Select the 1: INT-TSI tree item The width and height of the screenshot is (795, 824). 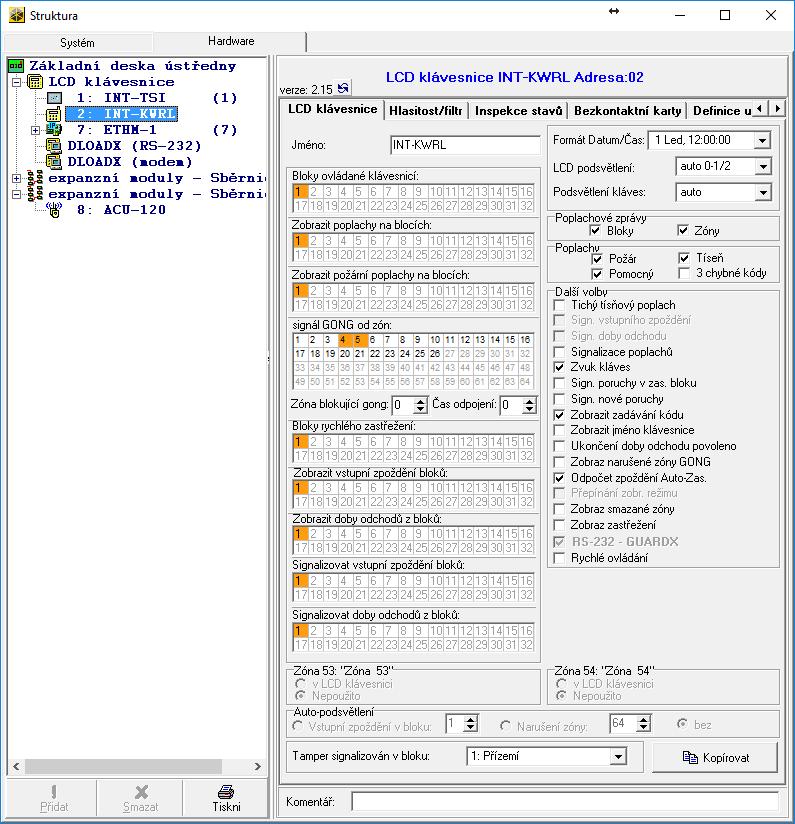(x=121, y=98)
